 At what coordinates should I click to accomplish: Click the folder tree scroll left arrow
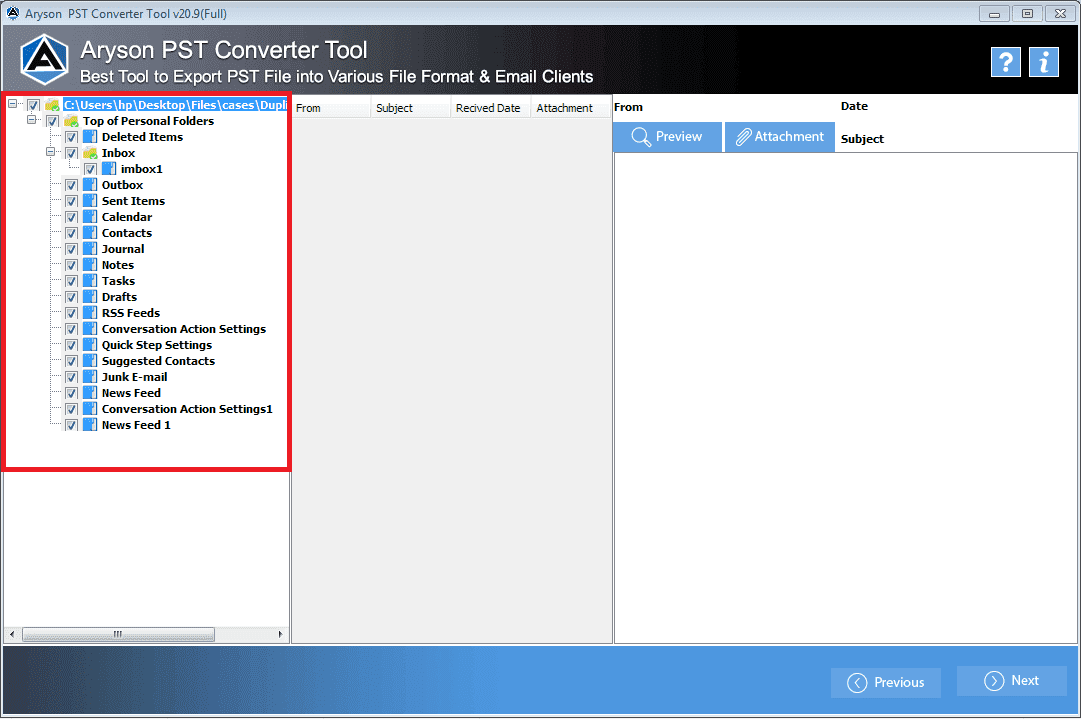click(12, 634)
